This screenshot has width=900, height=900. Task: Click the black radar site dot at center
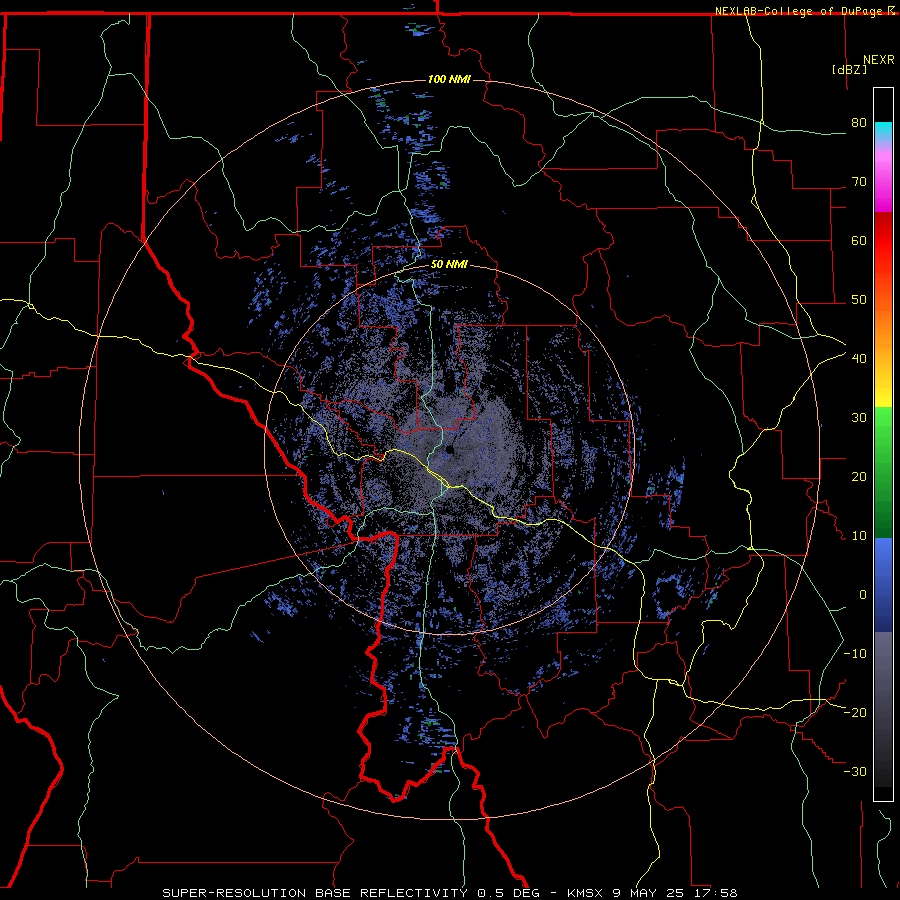(449, 449)
